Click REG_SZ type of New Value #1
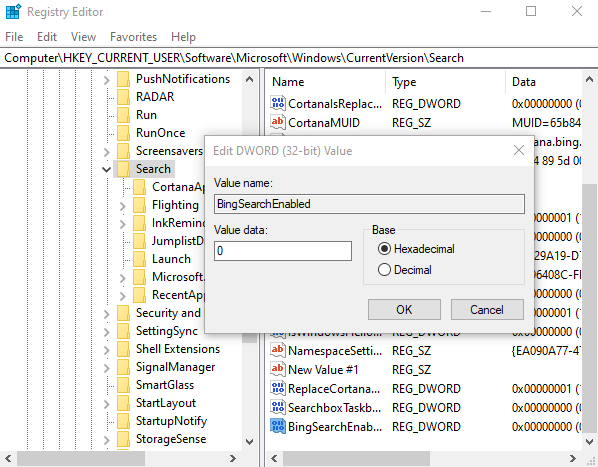The image size is (598, 467). click(412, 370)
